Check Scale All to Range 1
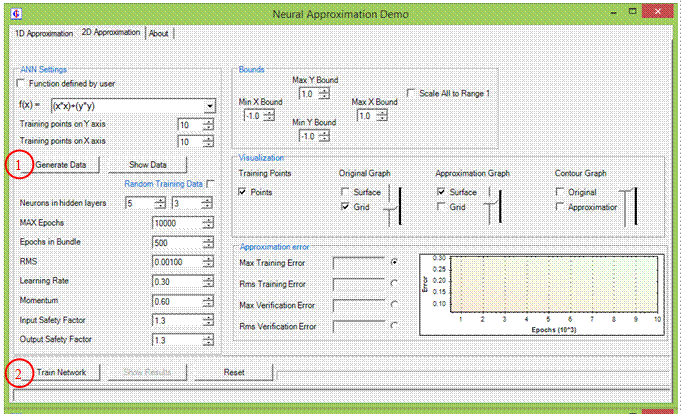Screen dimensions: 681x414 tap(411, 91)
